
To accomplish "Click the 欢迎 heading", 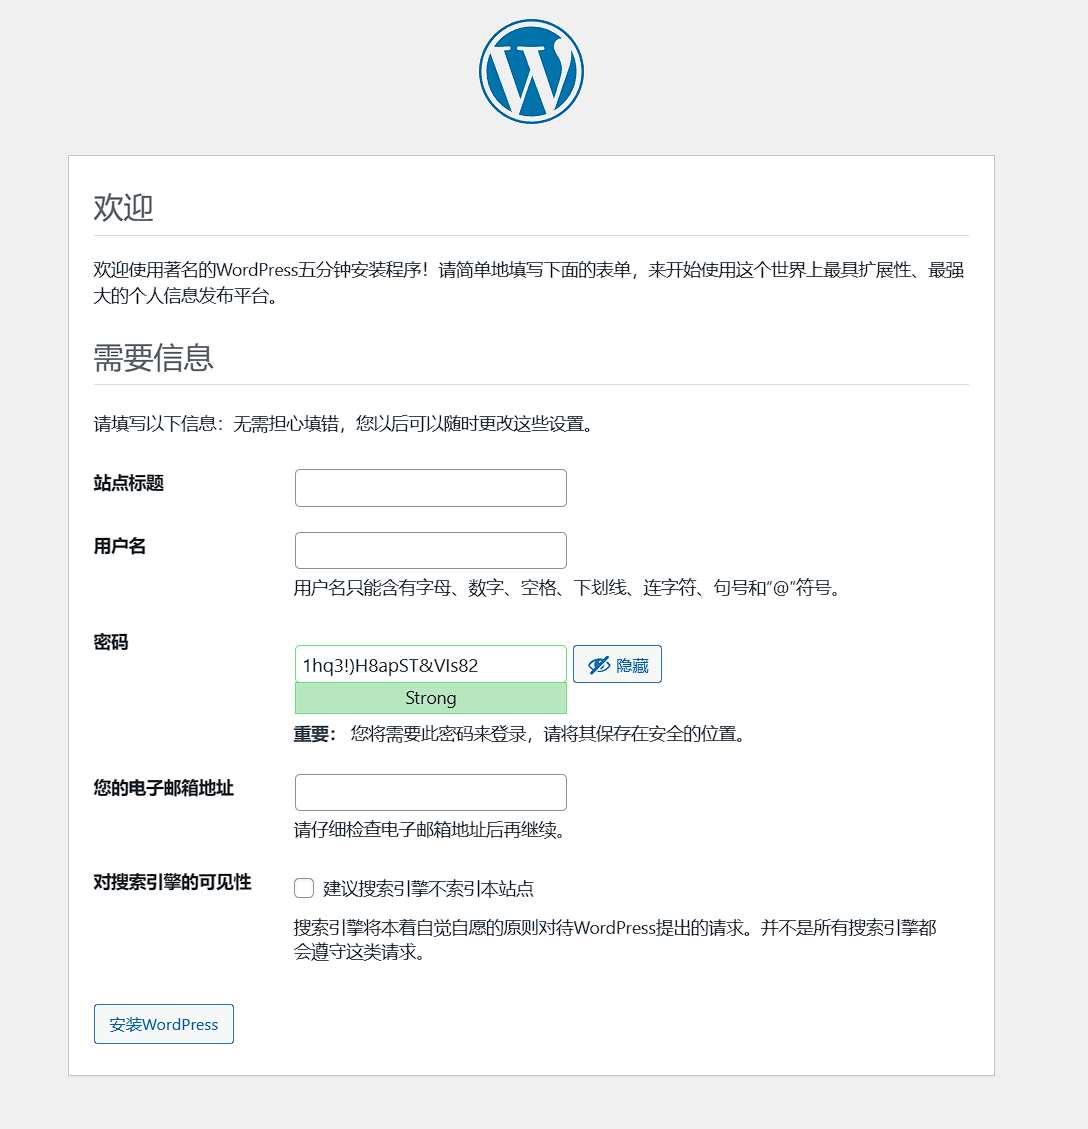I will (x=123, y=207).
